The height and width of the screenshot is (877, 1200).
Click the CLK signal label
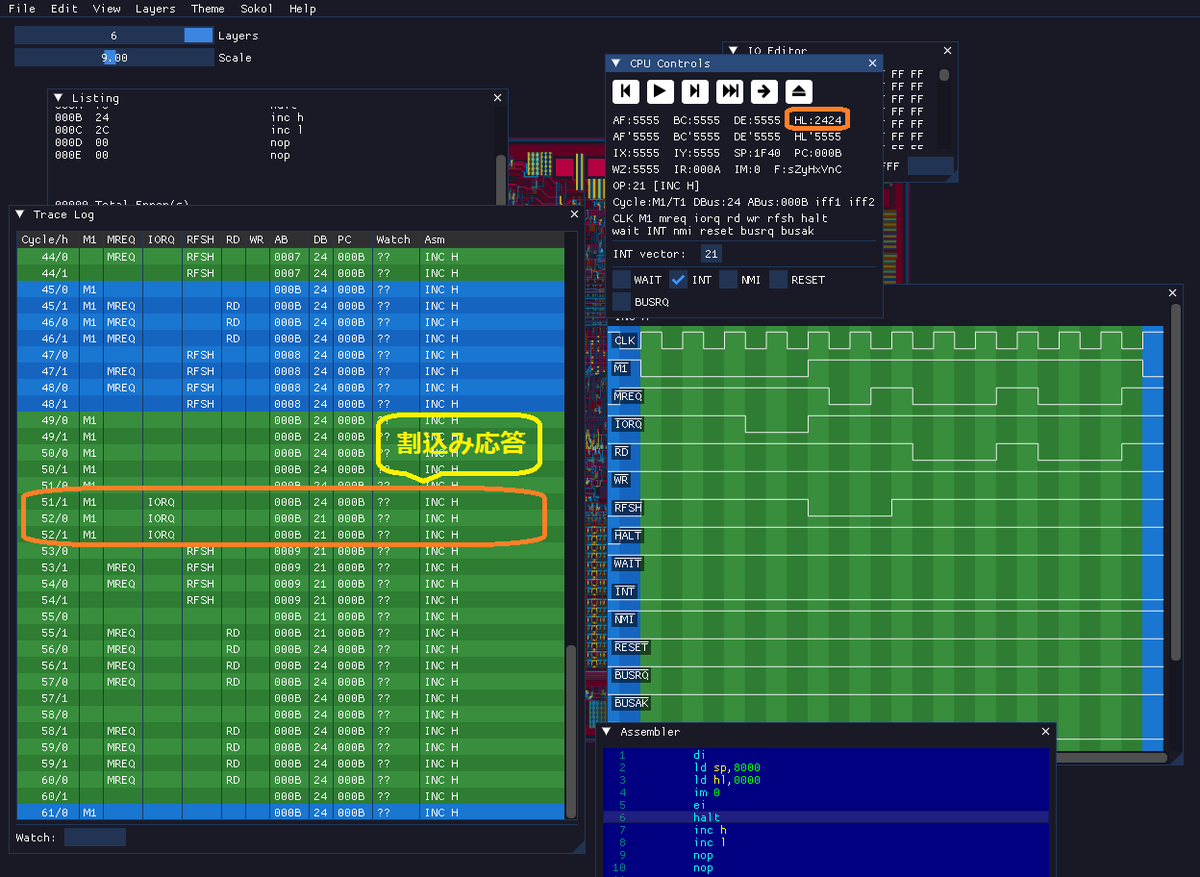(625, 340)
